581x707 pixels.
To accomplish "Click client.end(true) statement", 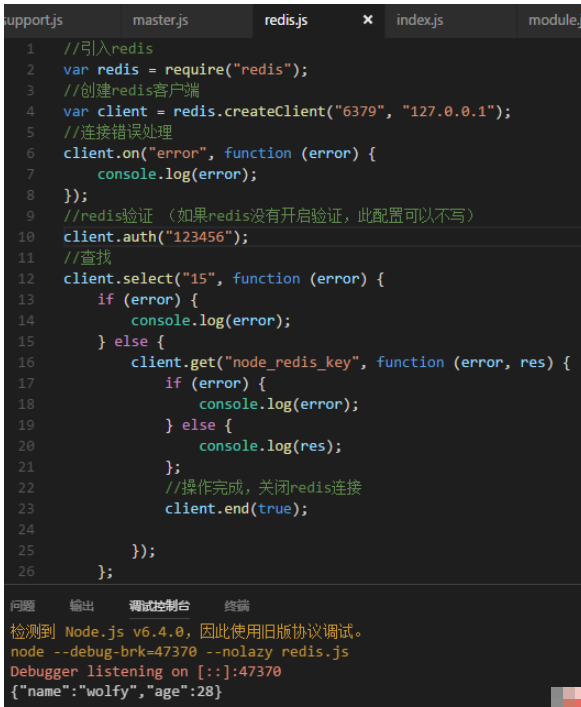I will [236, 509].
